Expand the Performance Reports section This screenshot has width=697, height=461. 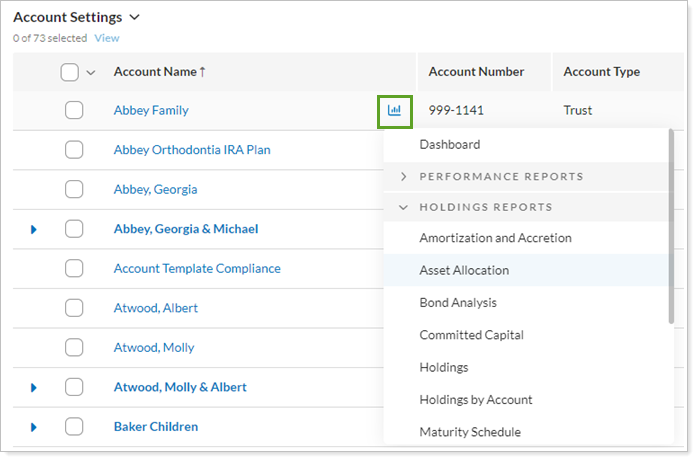[404, 177]
